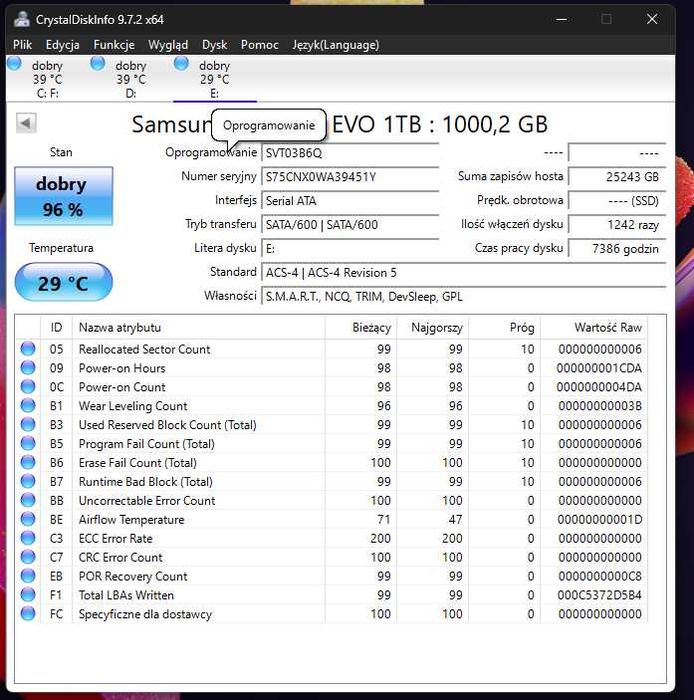Click the CrystalDiskInfo app icon in title bar
This screenshot has width=694, height=700.
[21, 19]
